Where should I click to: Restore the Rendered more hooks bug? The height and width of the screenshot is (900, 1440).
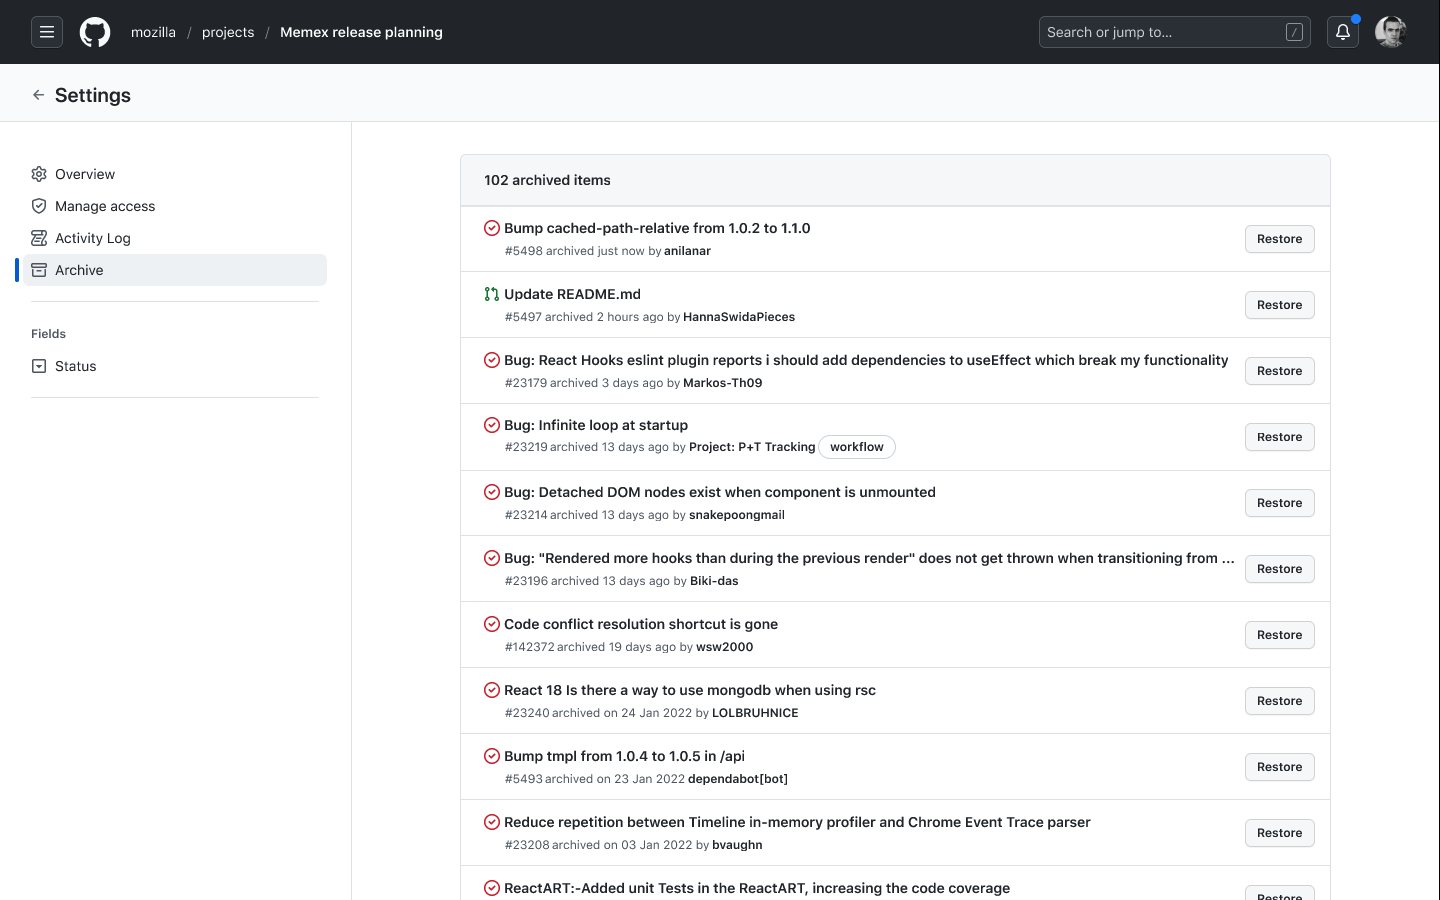pos(1279,569)
